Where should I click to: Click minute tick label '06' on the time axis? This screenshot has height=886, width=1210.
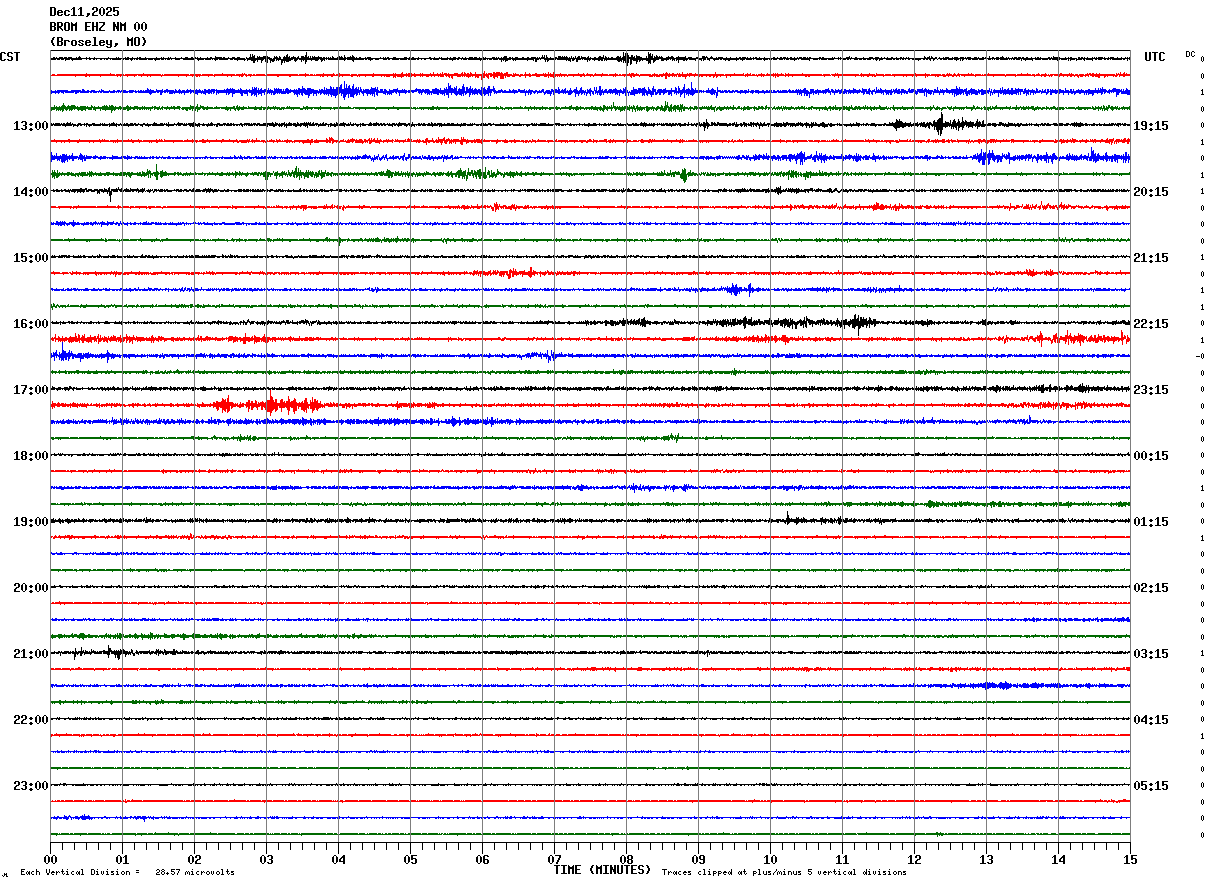click(x=483, y=859)
